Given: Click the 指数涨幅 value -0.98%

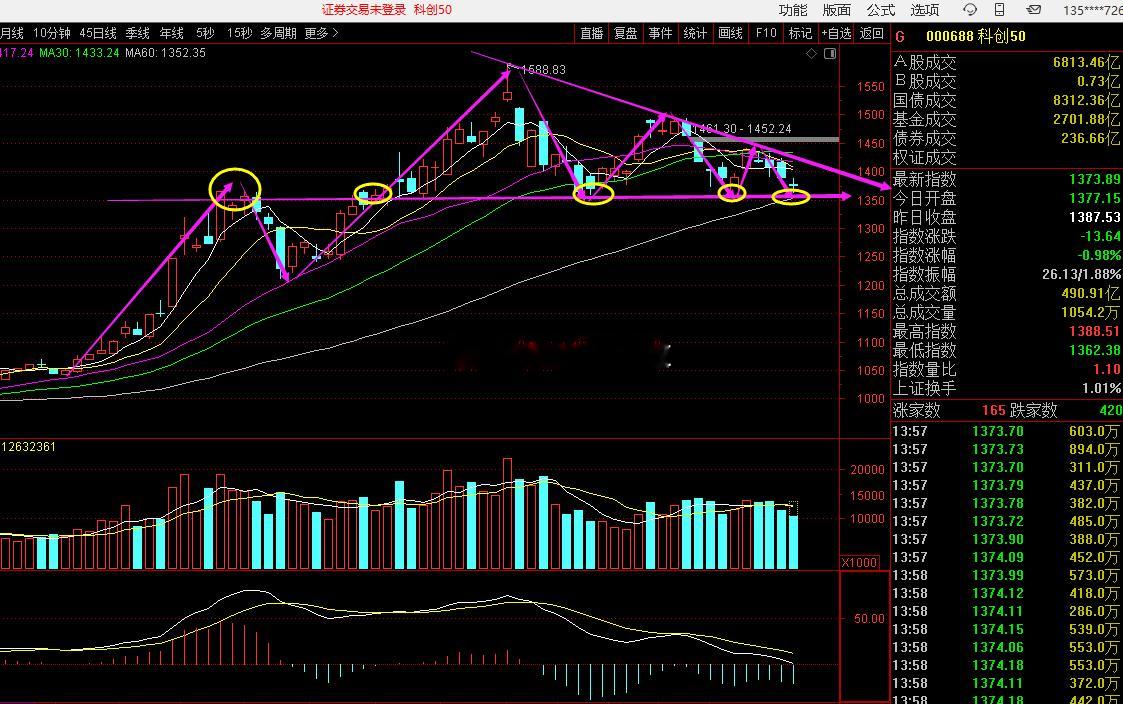Looking at the screenshot, I should click(1097, 255).
